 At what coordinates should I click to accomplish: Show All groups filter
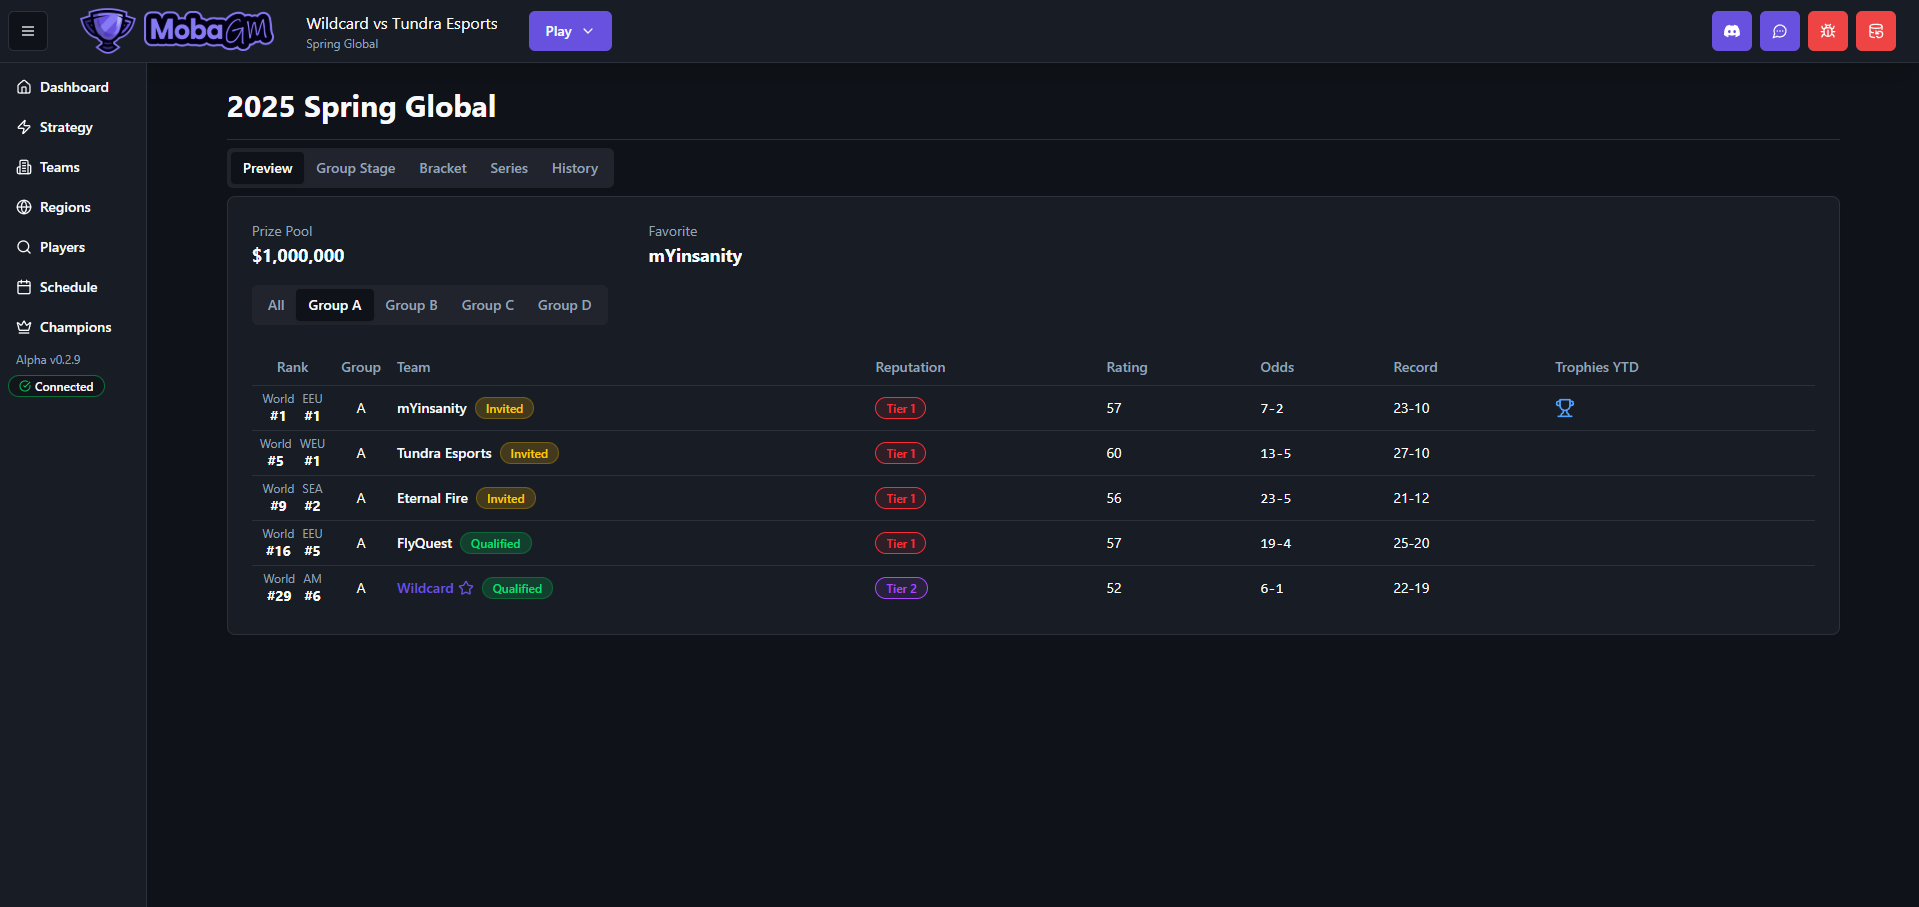tap(276, 305)
